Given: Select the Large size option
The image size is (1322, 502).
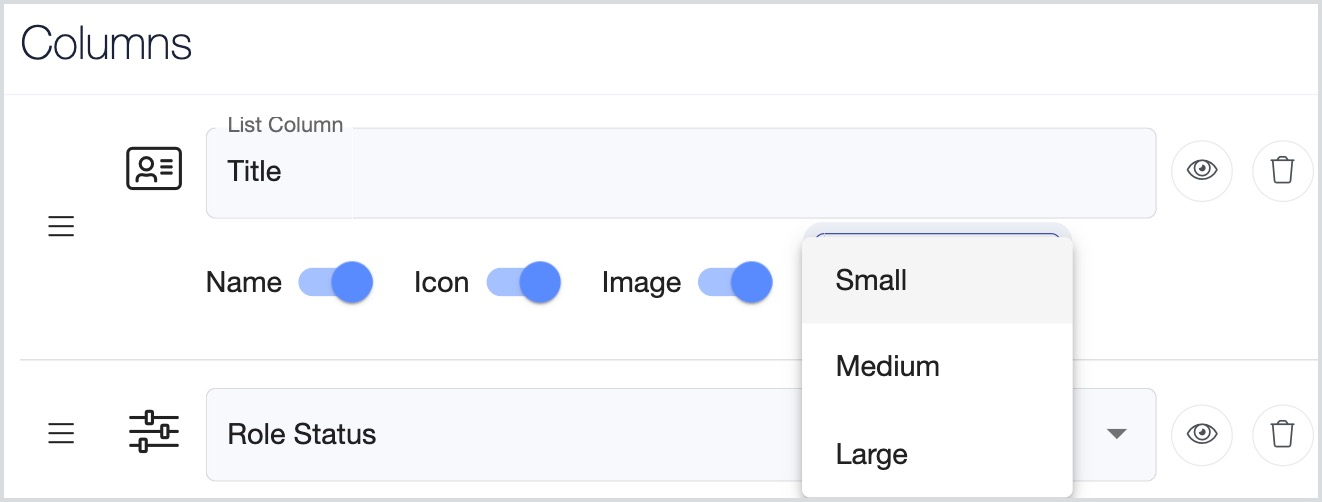Looking at the screenshot, I should 937,454.
